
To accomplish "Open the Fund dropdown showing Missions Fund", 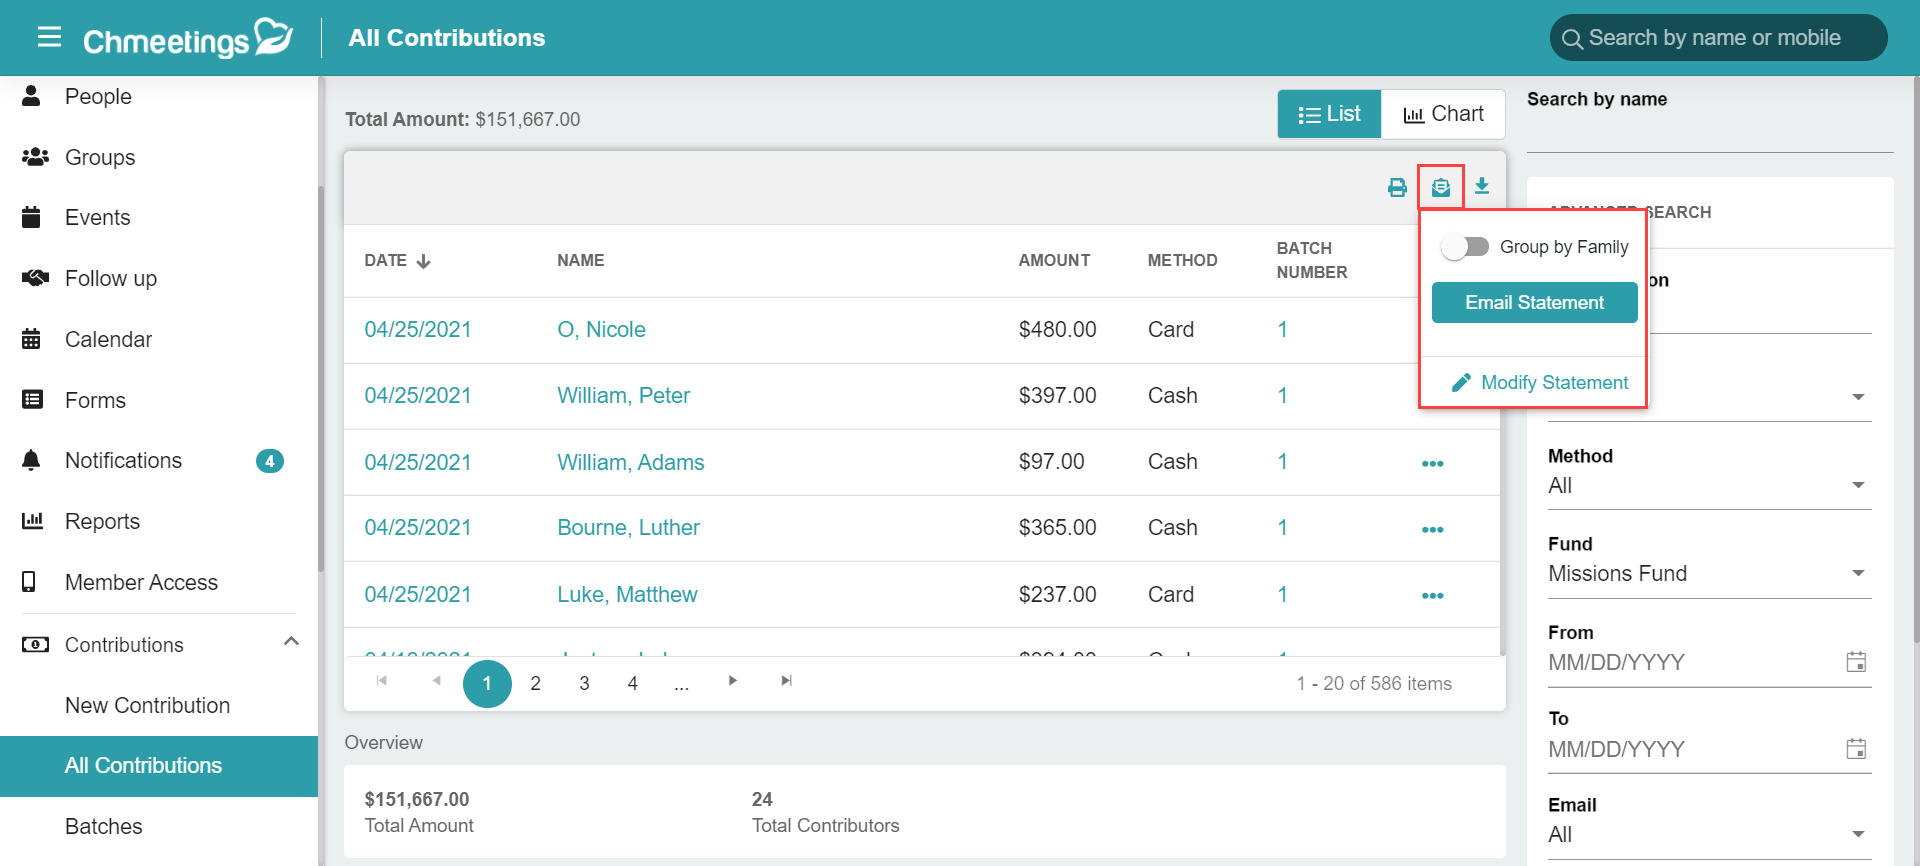I will pyautogui.click(x=1709, y=573).
